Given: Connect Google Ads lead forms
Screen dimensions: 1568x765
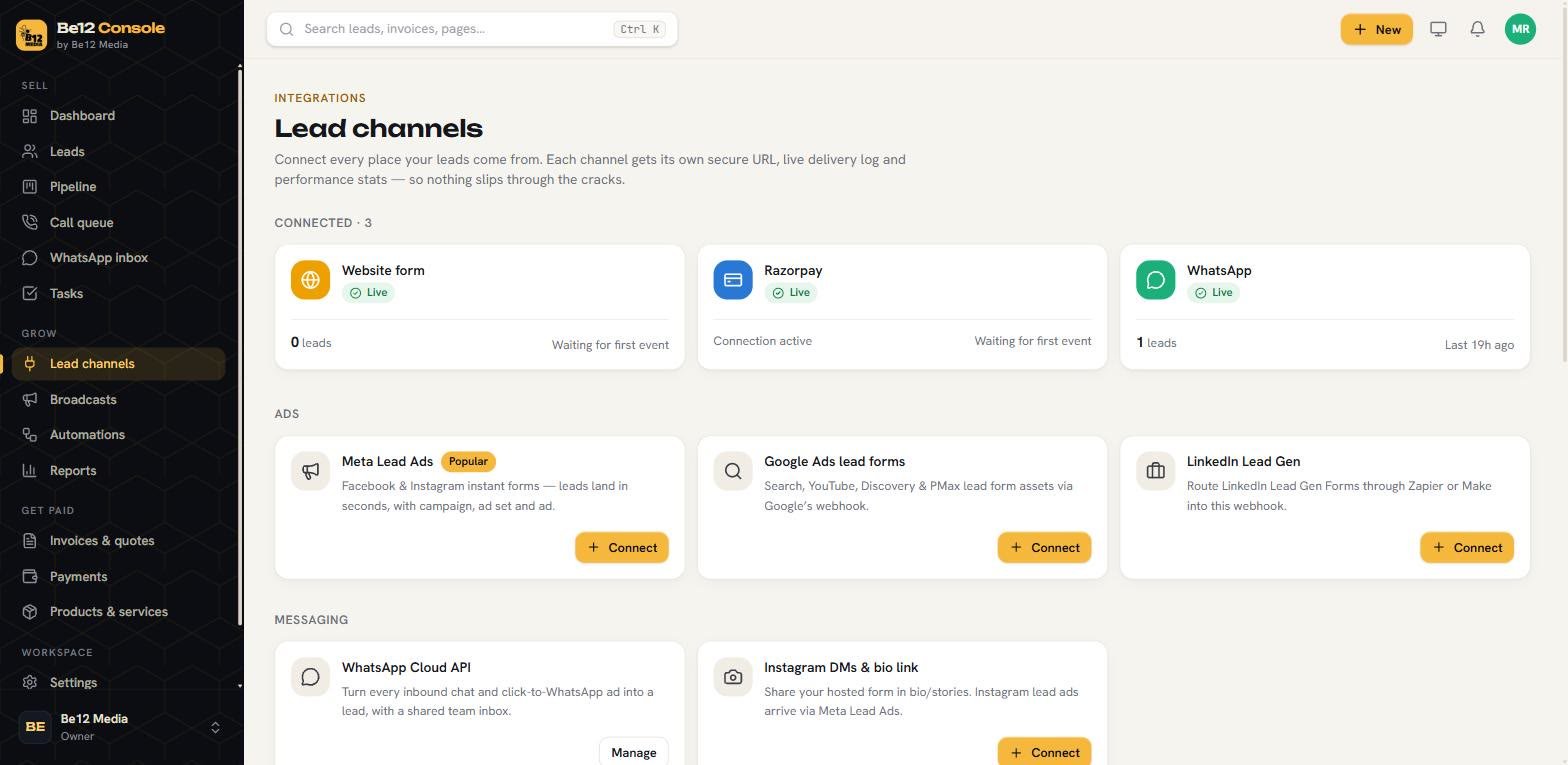Looking at the screenshot, I should [x=1044, y=548].
